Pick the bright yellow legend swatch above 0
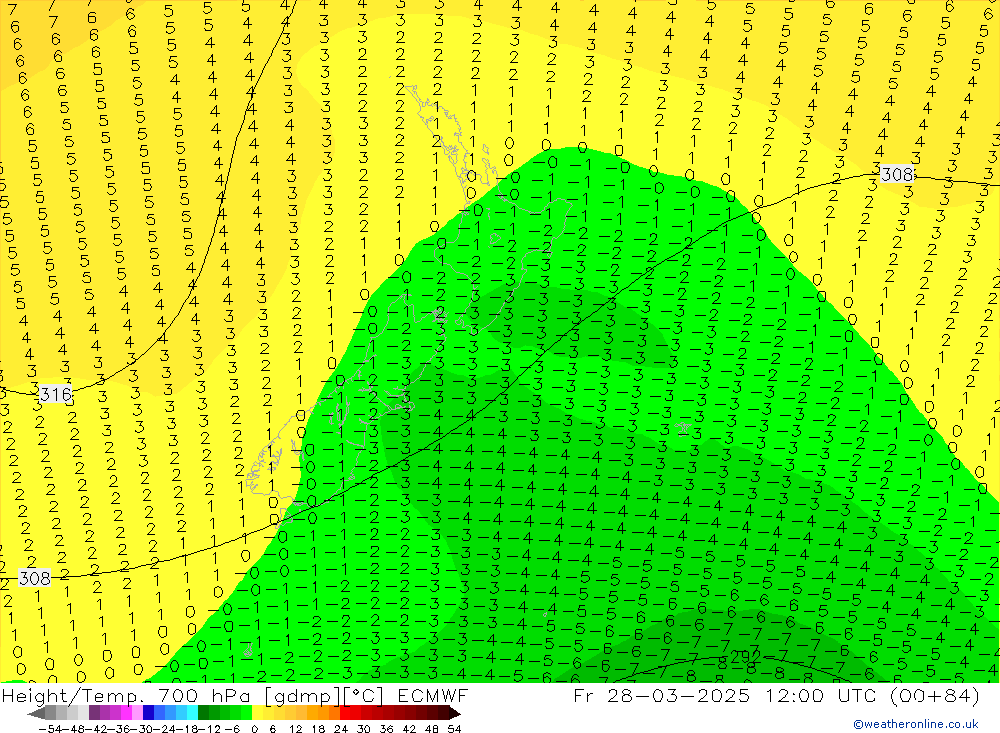1000x733 pixels. pos(258,713)
